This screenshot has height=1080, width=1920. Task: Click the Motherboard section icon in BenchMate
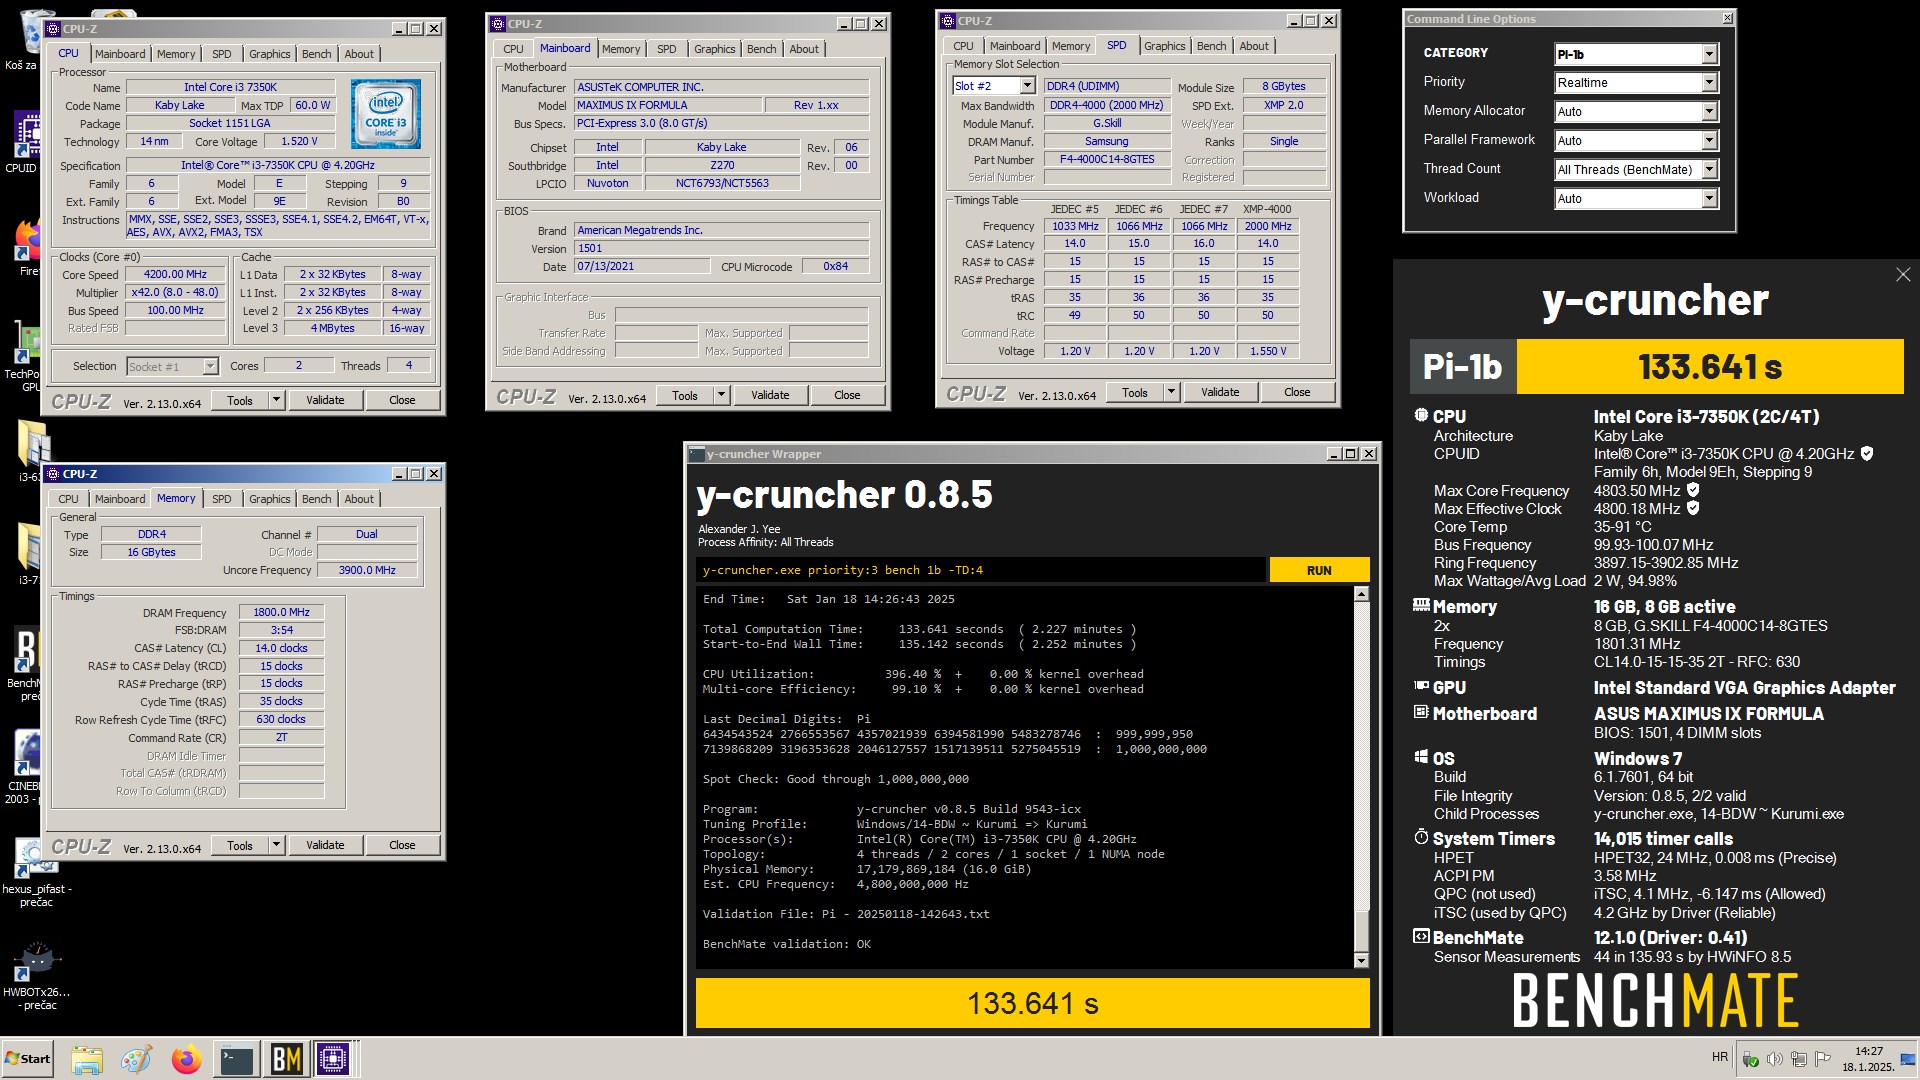tap(1421, 712)
